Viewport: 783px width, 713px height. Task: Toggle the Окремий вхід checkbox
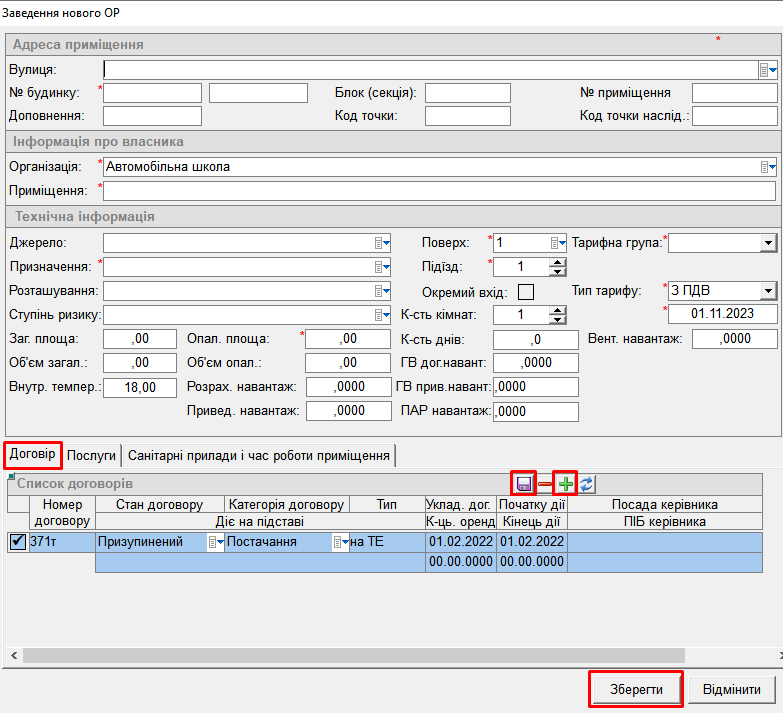(525, 292)
